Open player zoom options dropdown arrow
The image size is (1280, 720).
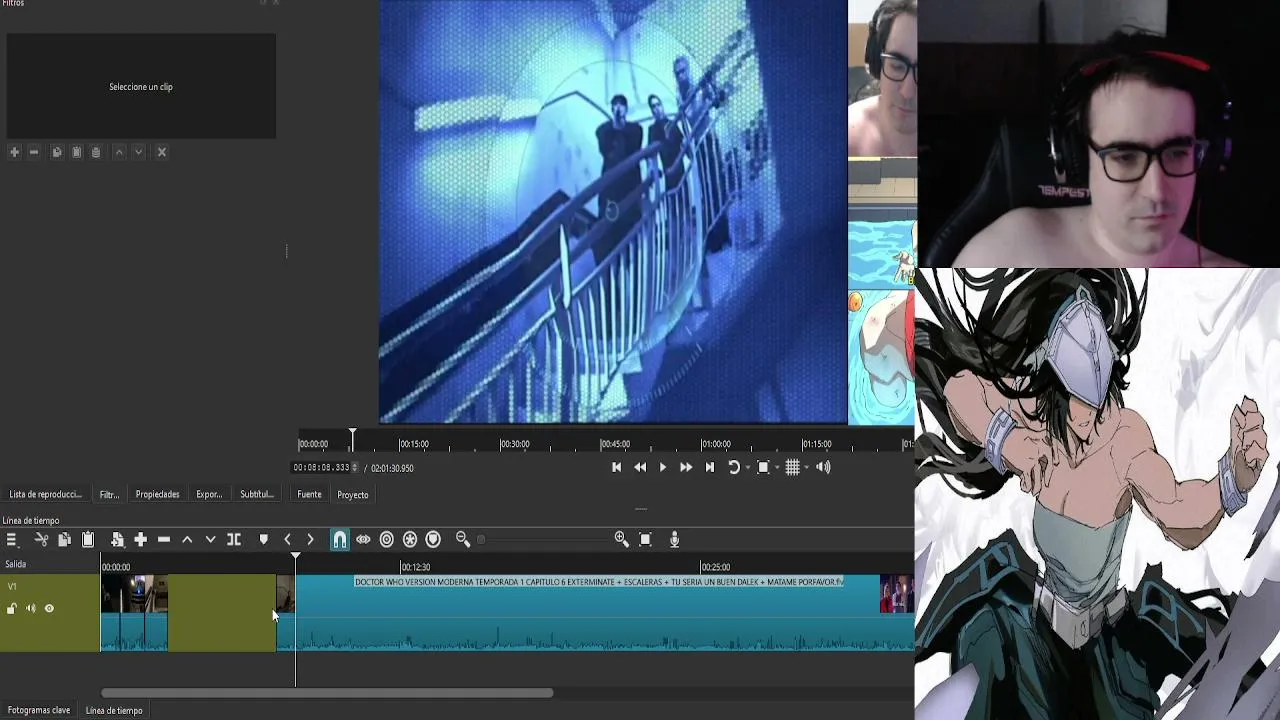tap(777, 467)
